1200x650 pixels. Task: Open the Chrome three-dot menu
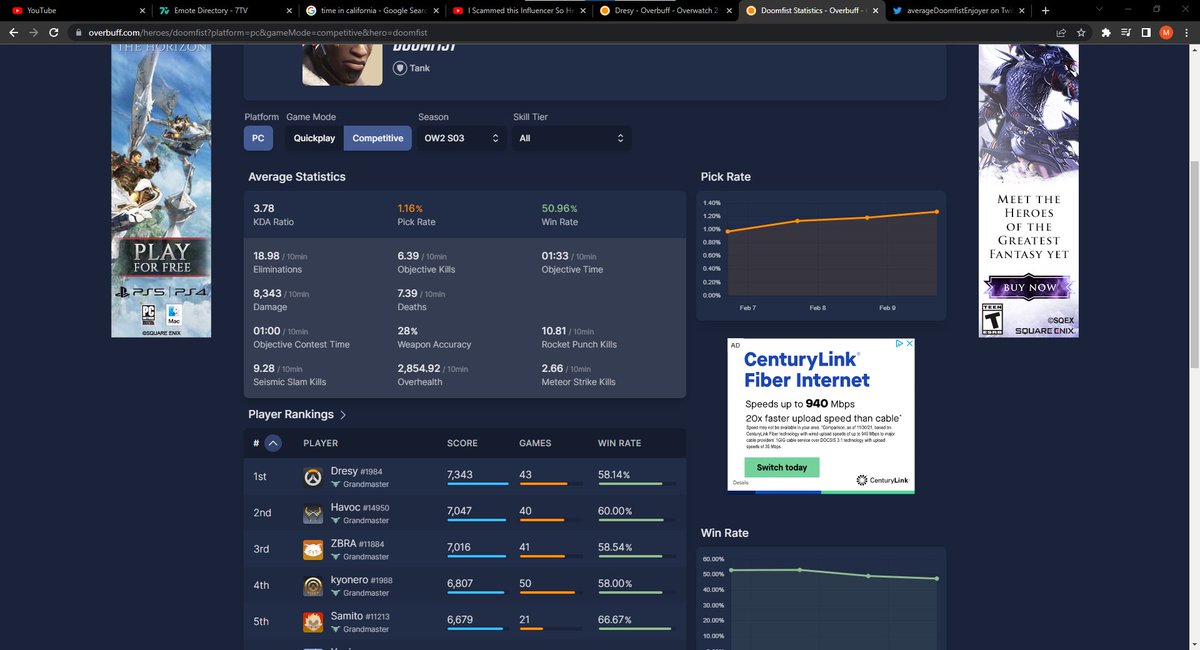[x=1187, y=32]
